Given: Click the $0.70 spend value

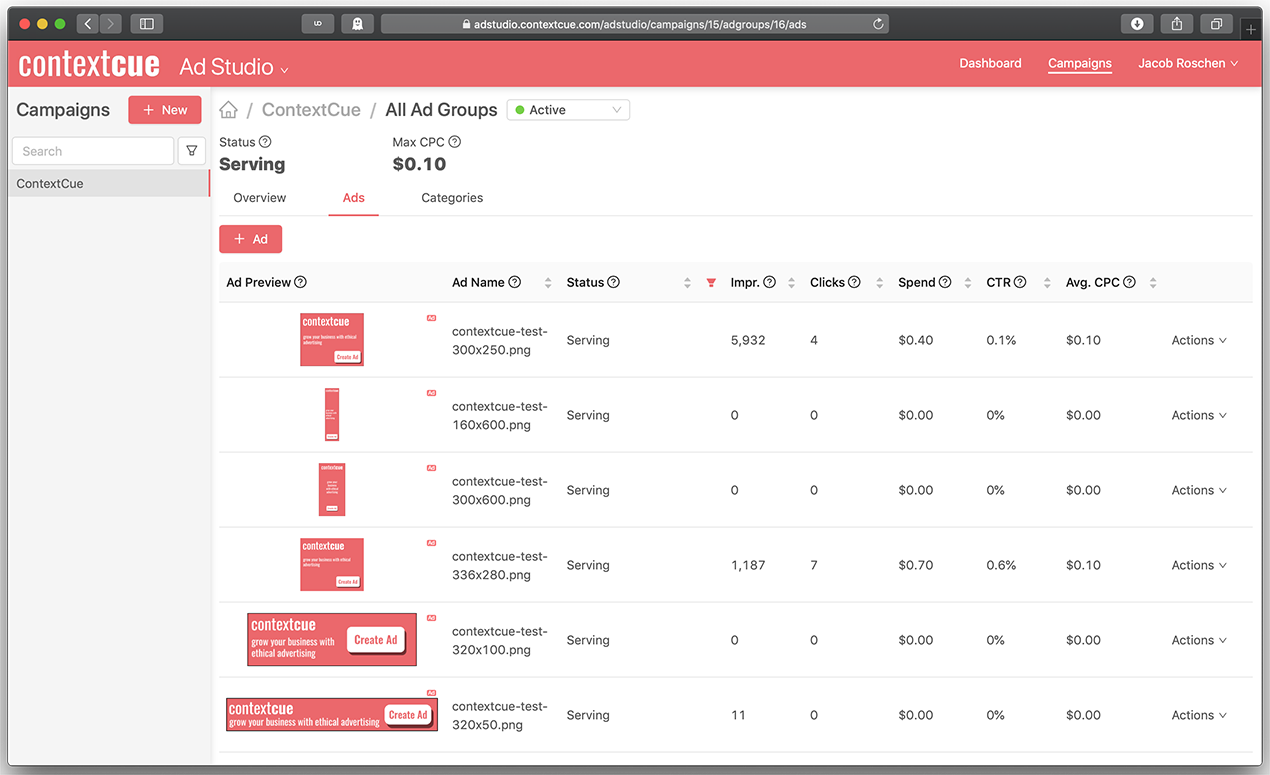Looking at the screenshot, I should [916, 565].
